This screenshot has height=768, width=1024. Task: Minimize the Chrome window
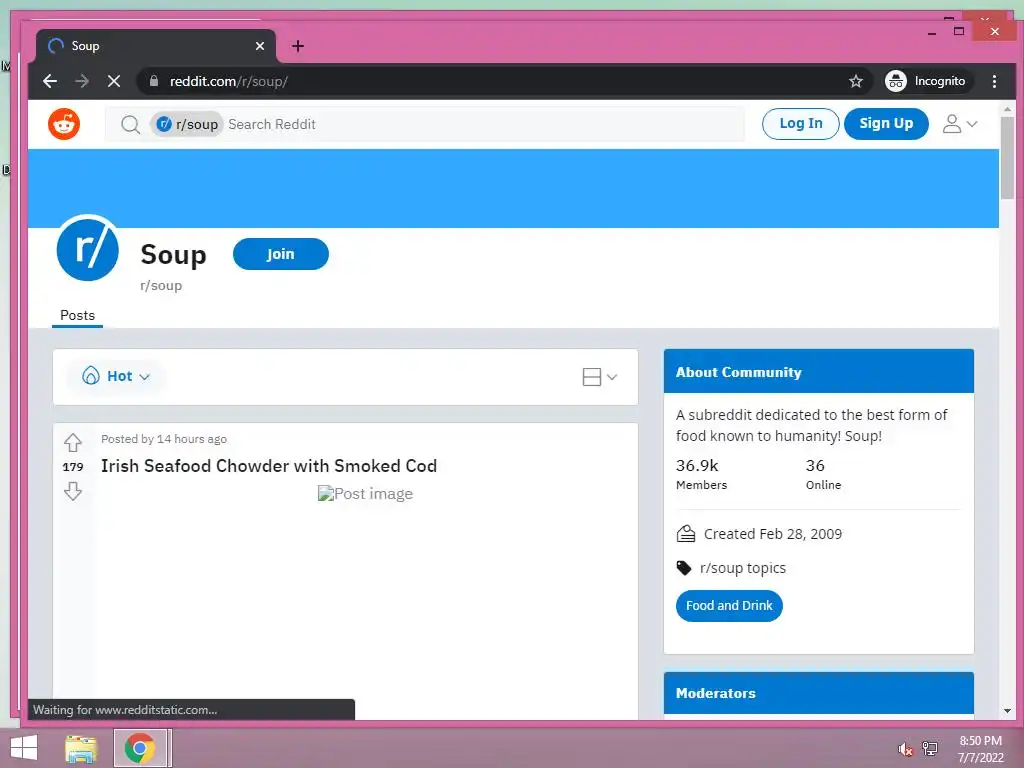pos(931,31)
